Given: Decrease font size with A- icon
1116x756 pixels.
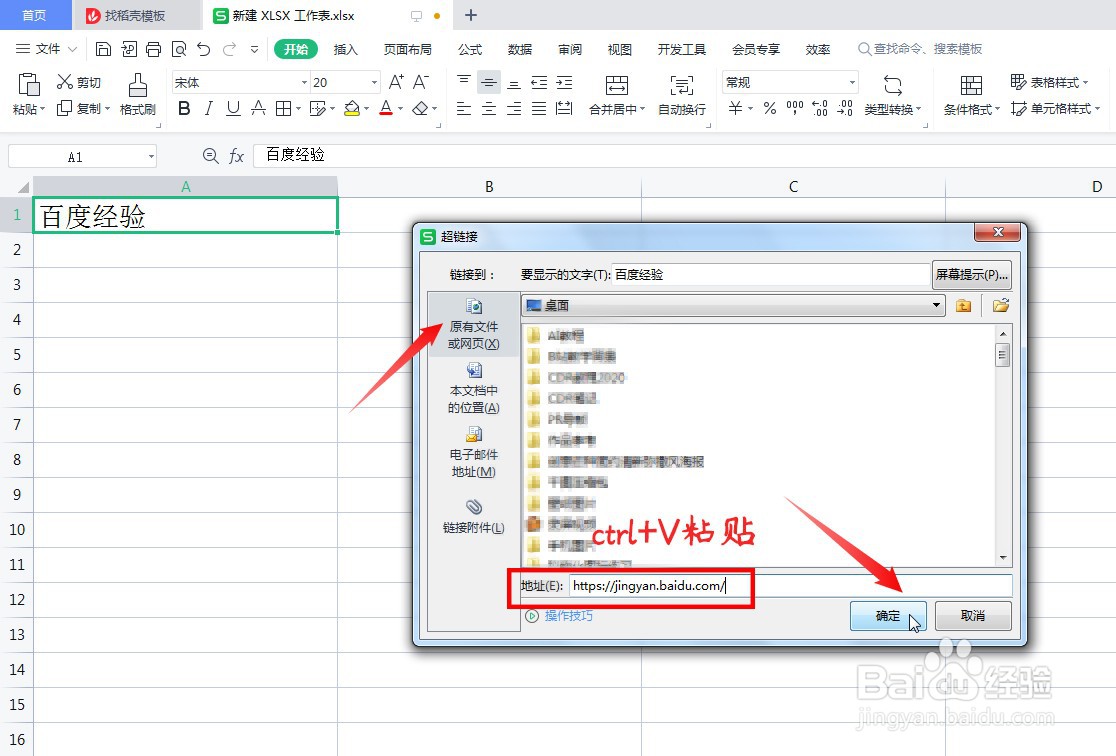Looking at the screenshot, I should [x=421, y=83].
